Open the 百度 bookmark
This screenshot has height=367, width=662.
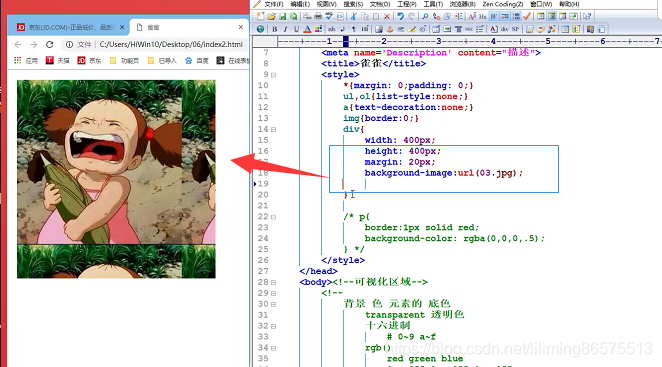point(197,60)
